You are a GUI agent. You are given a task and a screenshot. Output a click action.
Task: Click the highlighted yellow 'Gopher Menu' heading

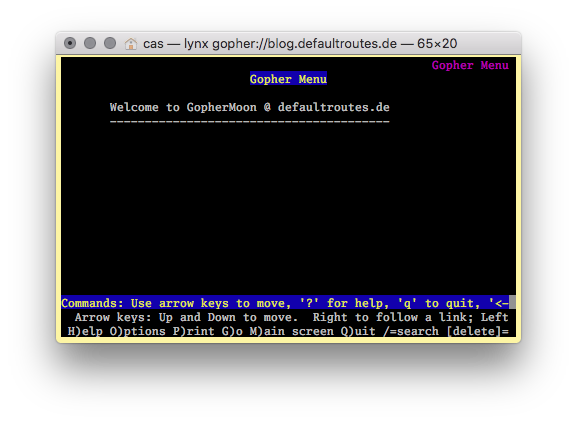click(x=288, y=79)
